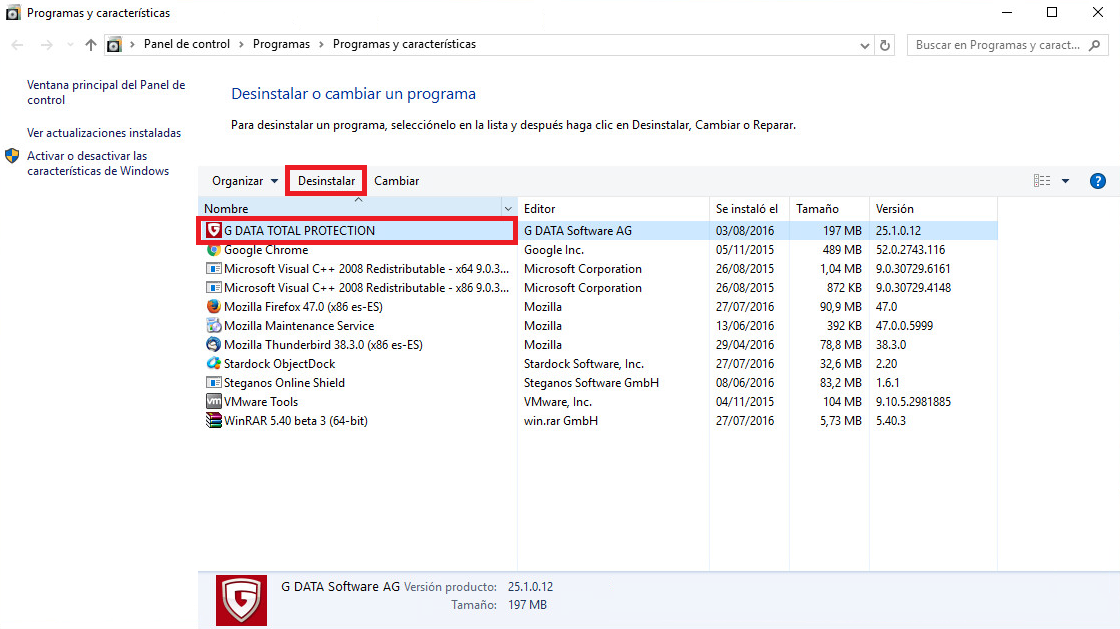Click the G DATA Total Protection shield icon

pyautogui.click(x=214, y=230)
